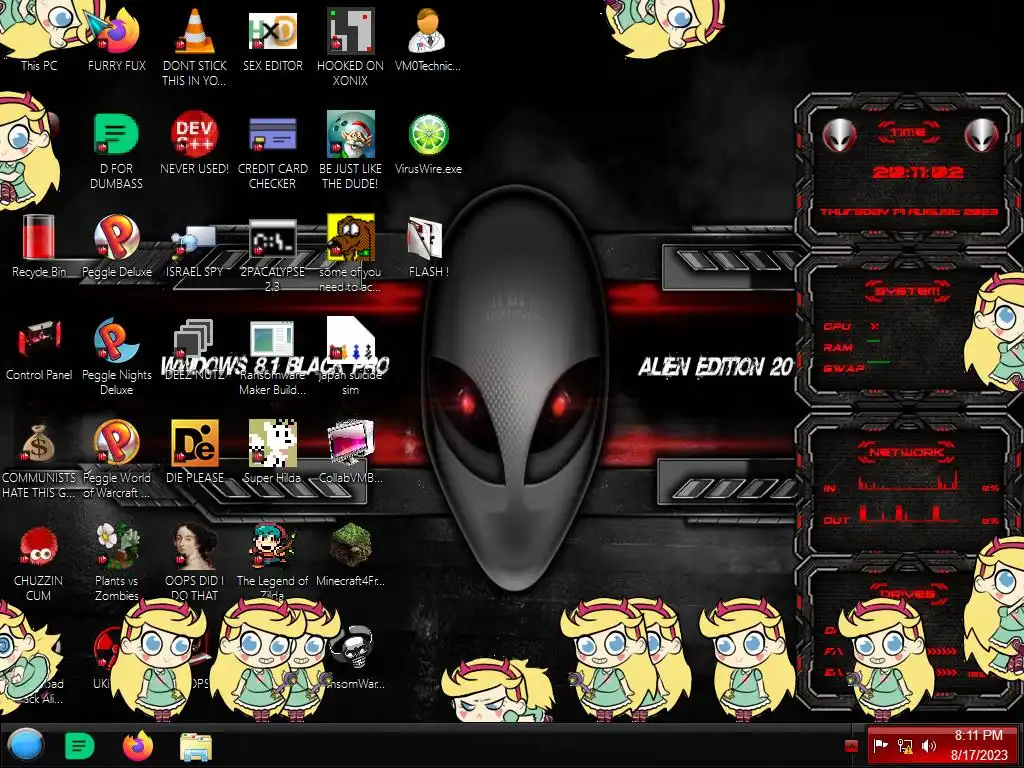Screen dimensions: 1024x768
Task: Select the OOPS DID I DO THAT portrait icon
Action: [195, 562]
